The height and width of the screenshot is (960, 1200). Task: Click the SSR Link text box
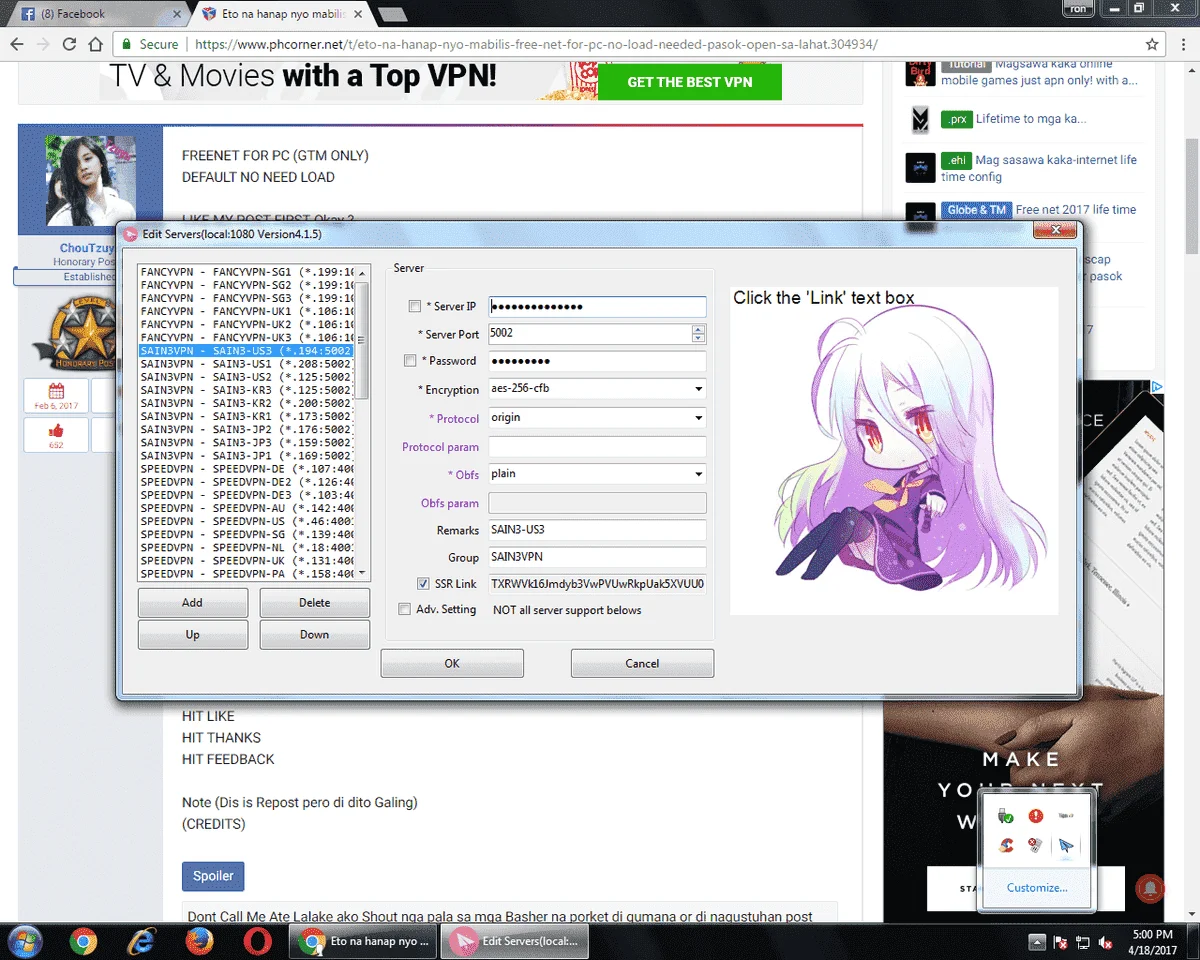(x=597, y=583)
